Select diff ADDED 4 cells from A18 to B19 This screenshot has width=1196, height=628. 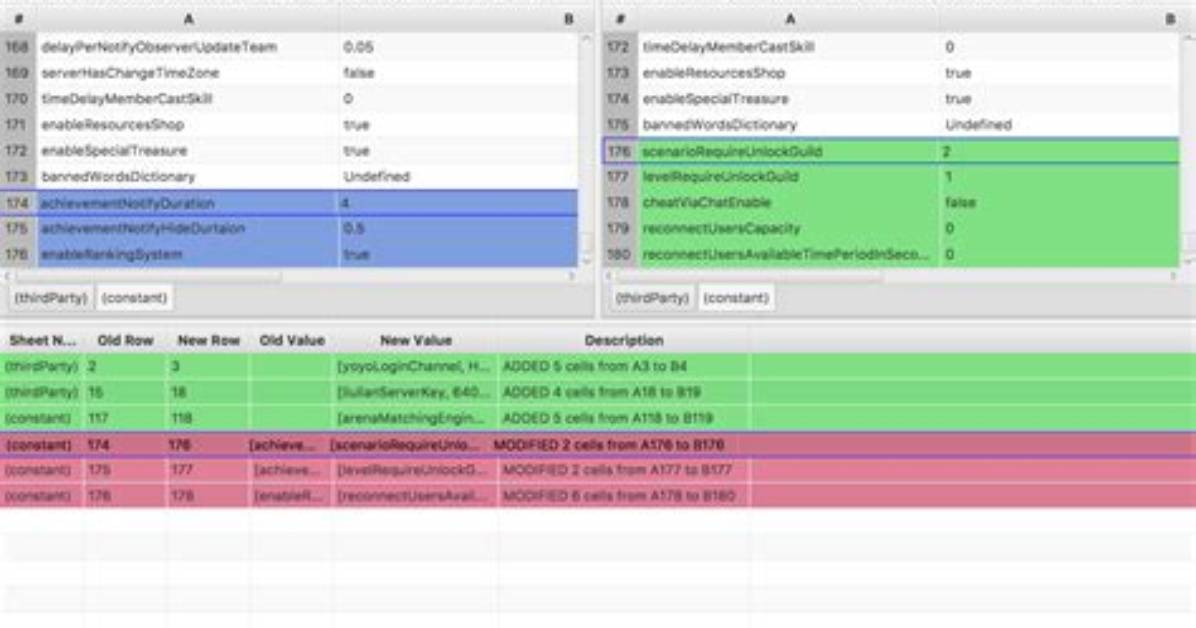coord(598,392)
